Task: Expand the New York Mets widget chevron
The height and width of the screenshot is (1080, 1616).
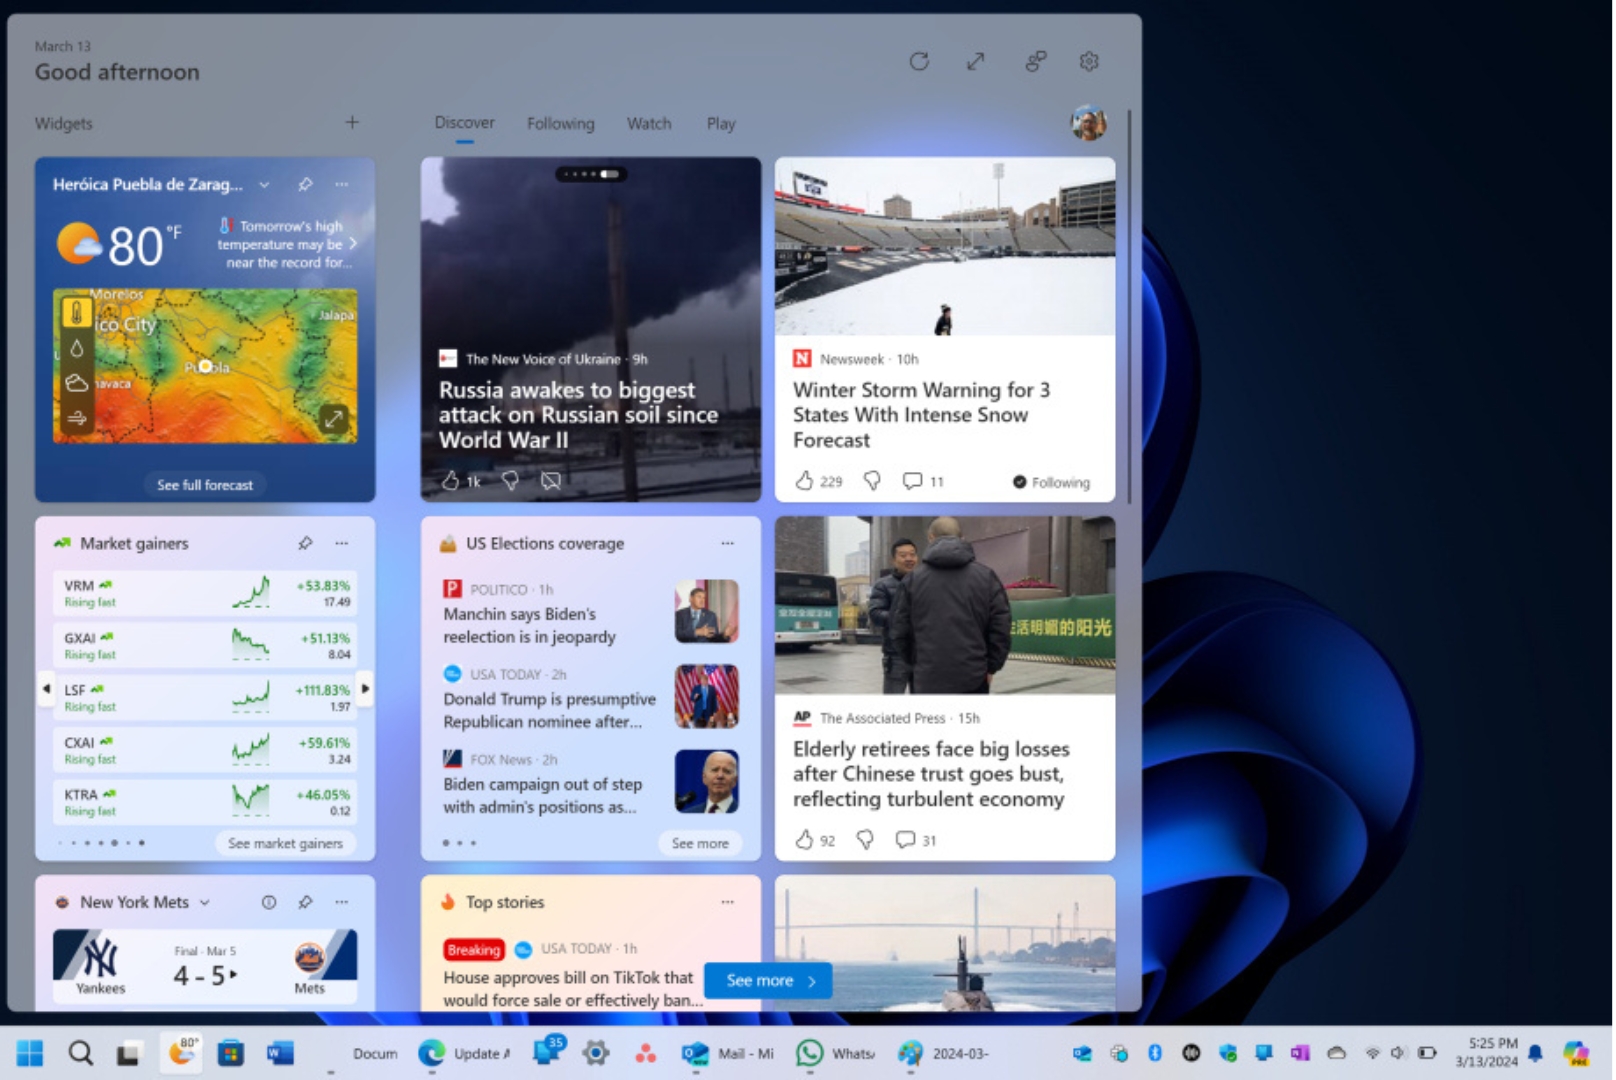Action: point(204,902)
